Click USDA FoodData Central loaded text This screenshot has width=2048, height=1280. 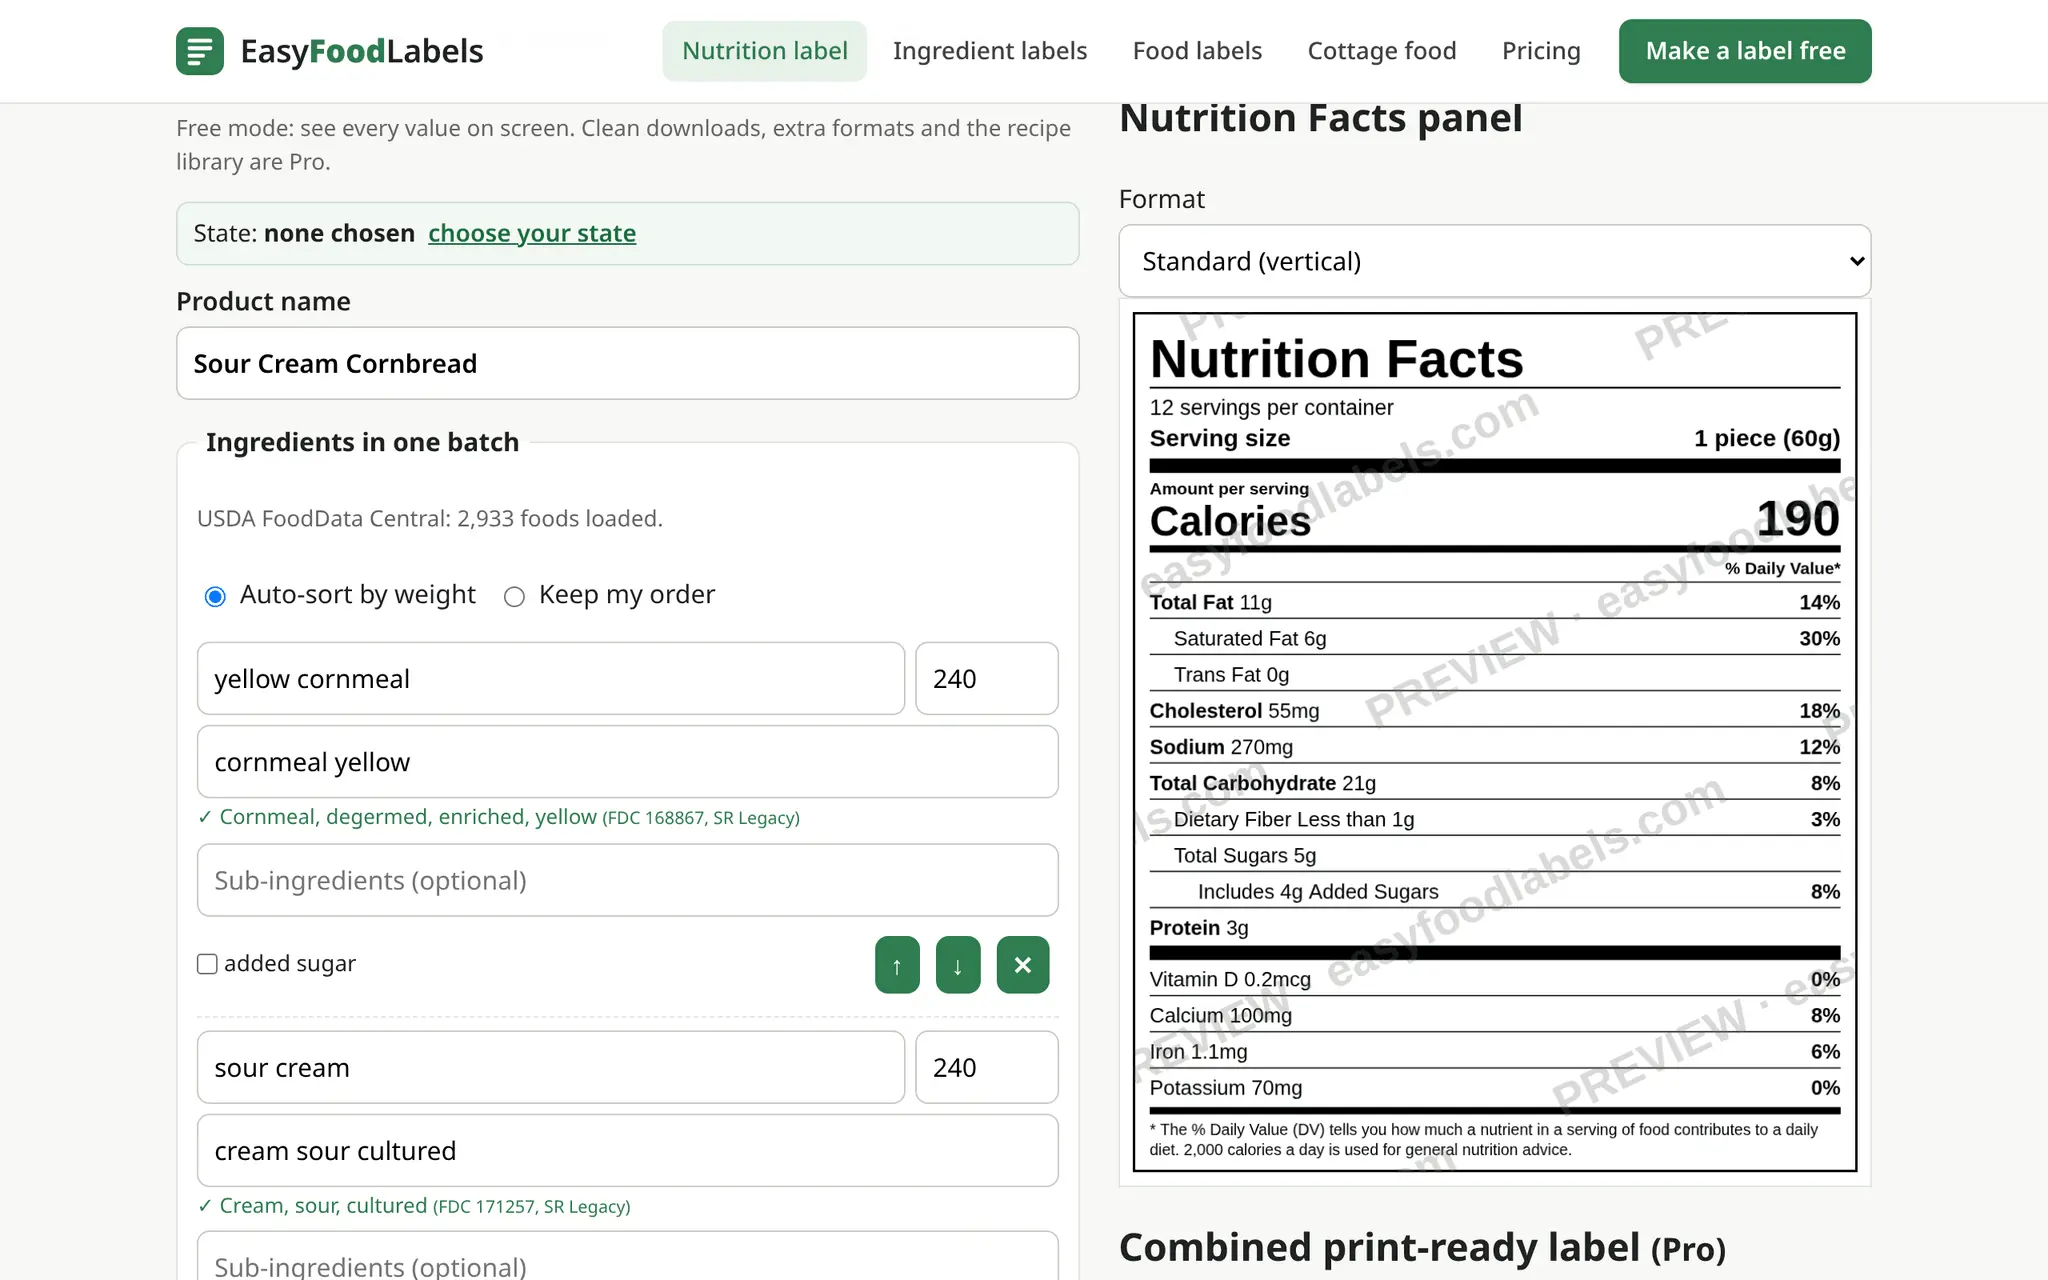tap(430, 519)
